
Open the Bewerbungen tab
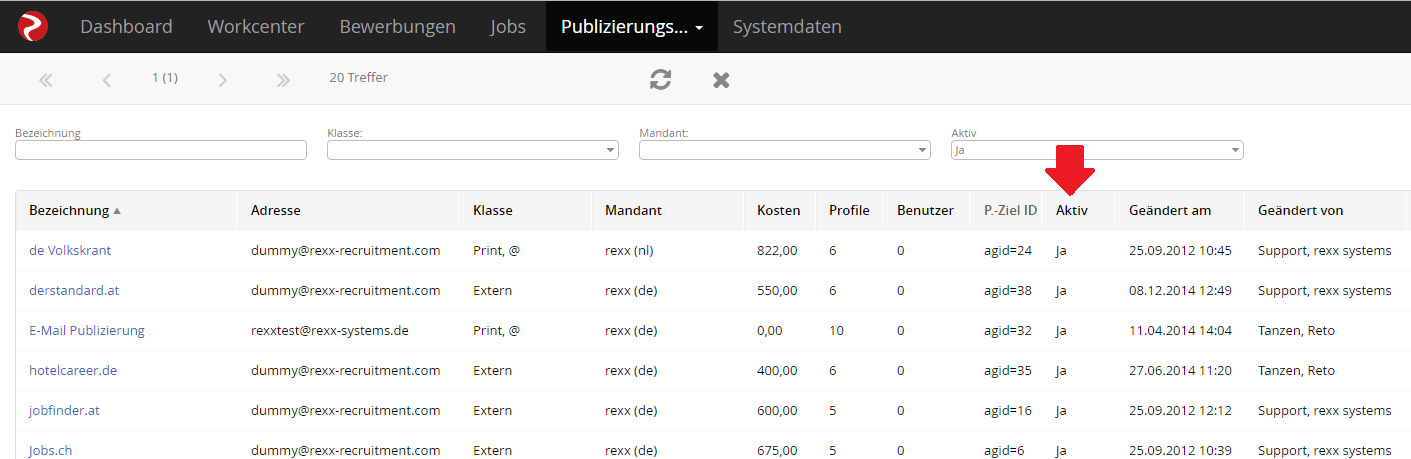[x=397, y=26]
